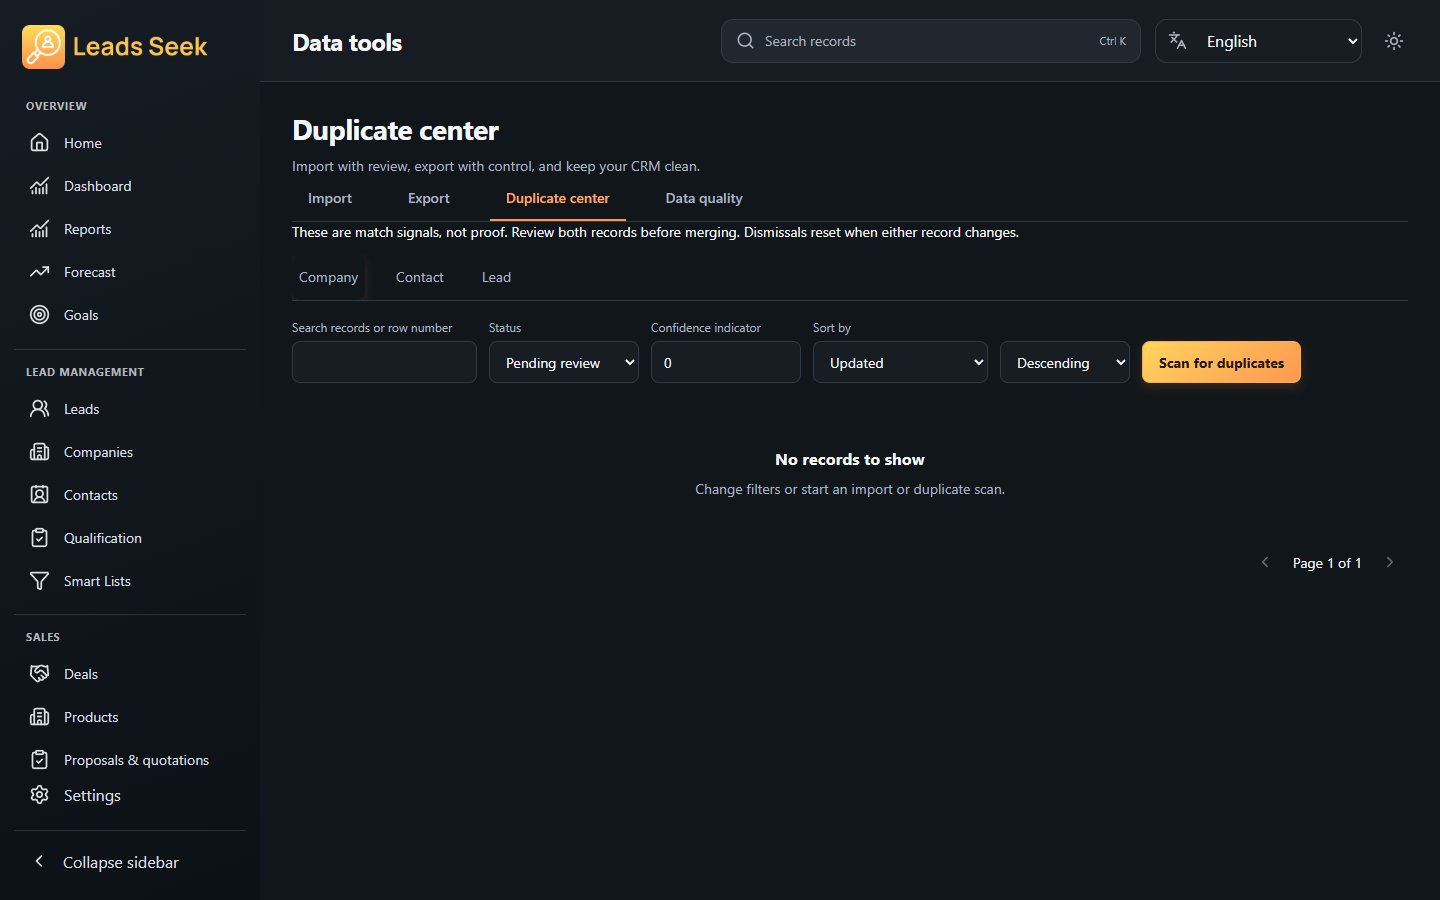The image size is (1440, 900).
Task: Open Proposals & quotations link
Action: [136, 760]
